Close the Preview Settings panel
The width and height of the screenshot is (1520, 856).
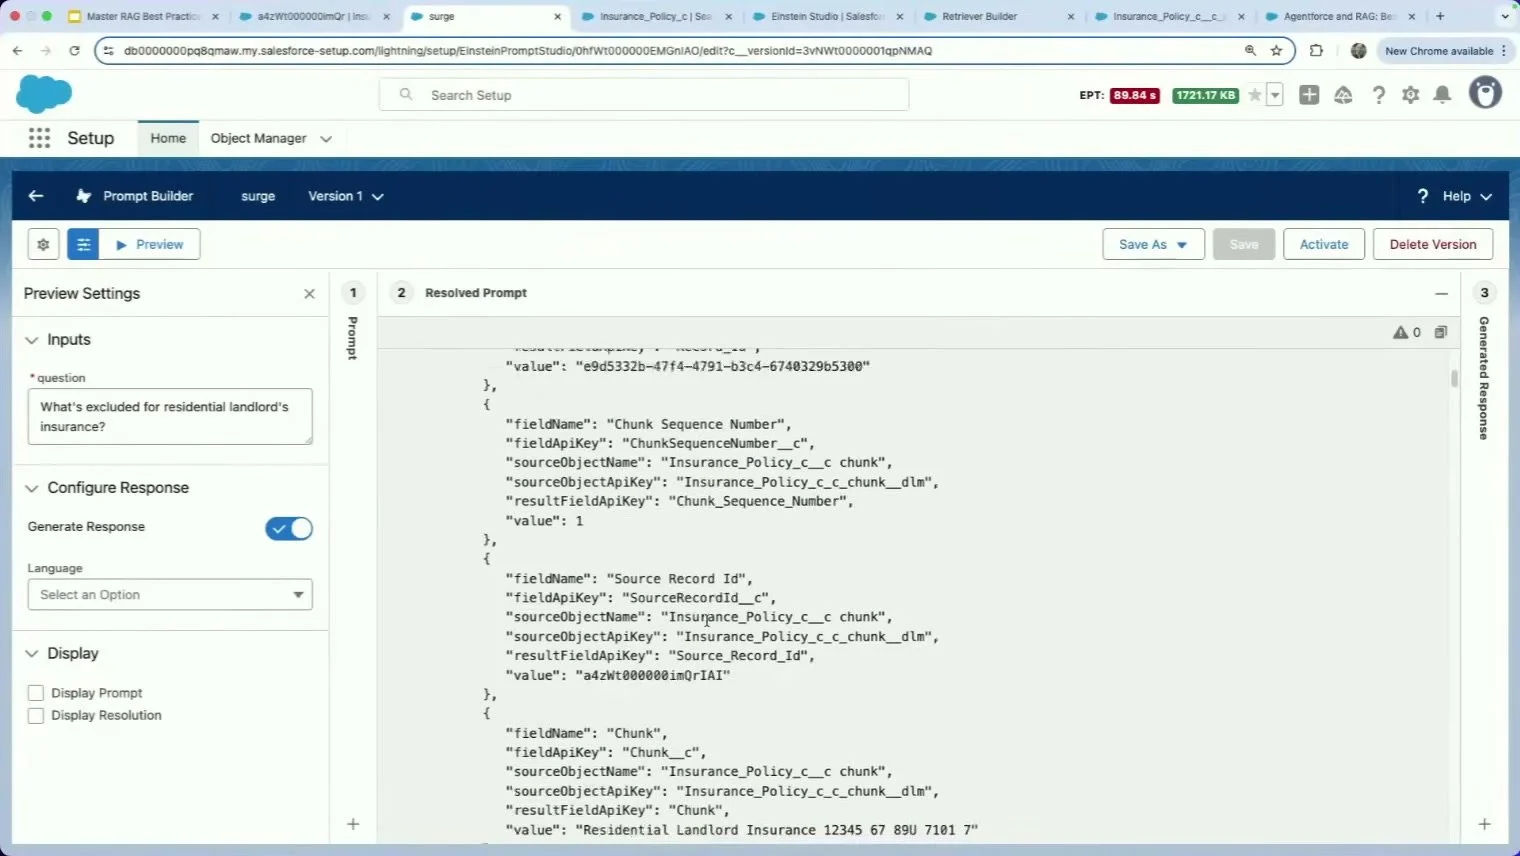[x=309, y=293]
